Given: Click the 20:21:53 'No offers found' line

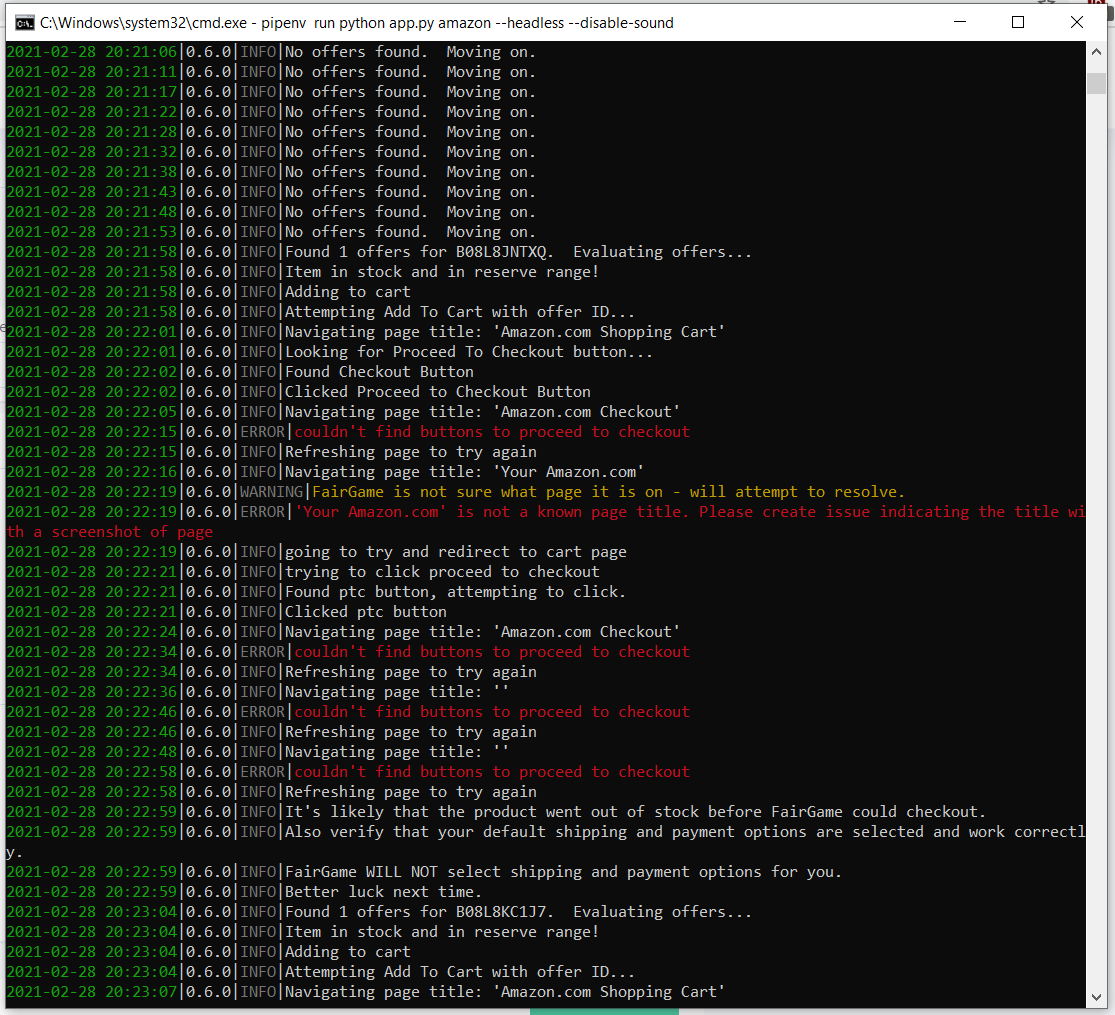Looking at the screenshot, I should pos(271,232).
